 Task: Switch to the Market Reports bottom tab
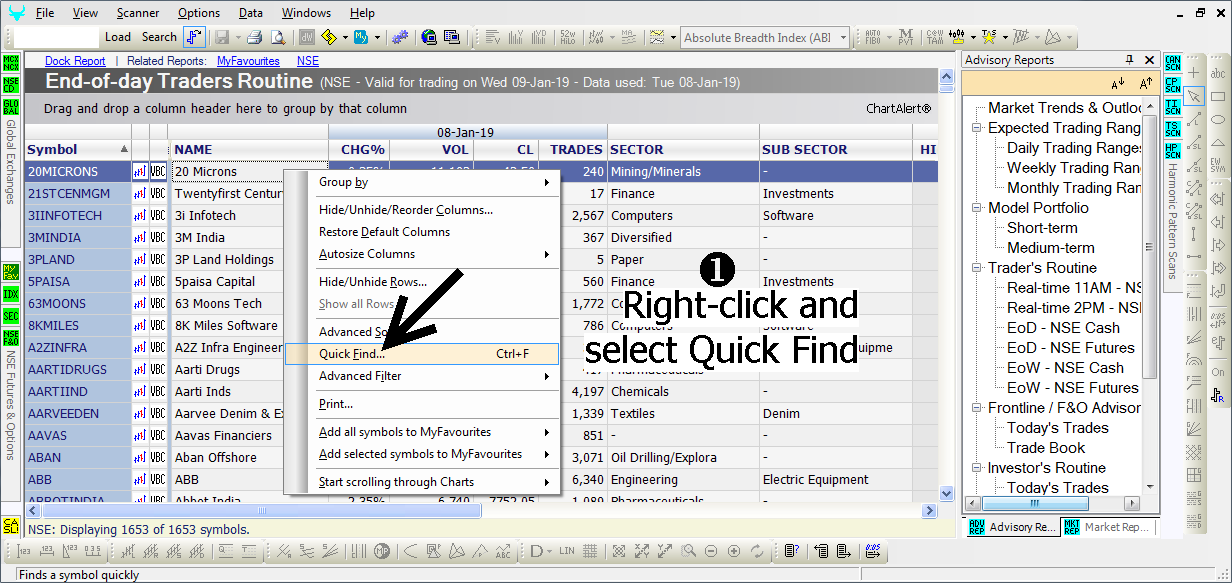1107,527
